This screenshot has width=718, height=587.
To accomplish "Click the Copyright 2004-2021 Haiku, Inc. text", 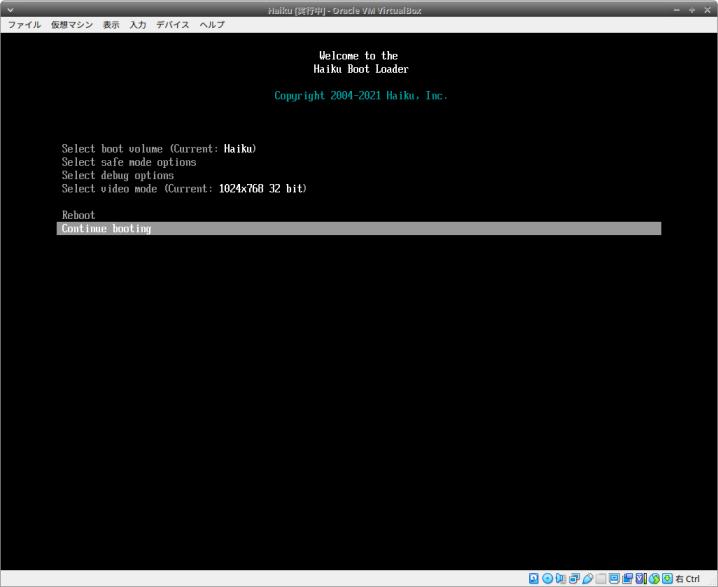I will [x=361, y=96].
